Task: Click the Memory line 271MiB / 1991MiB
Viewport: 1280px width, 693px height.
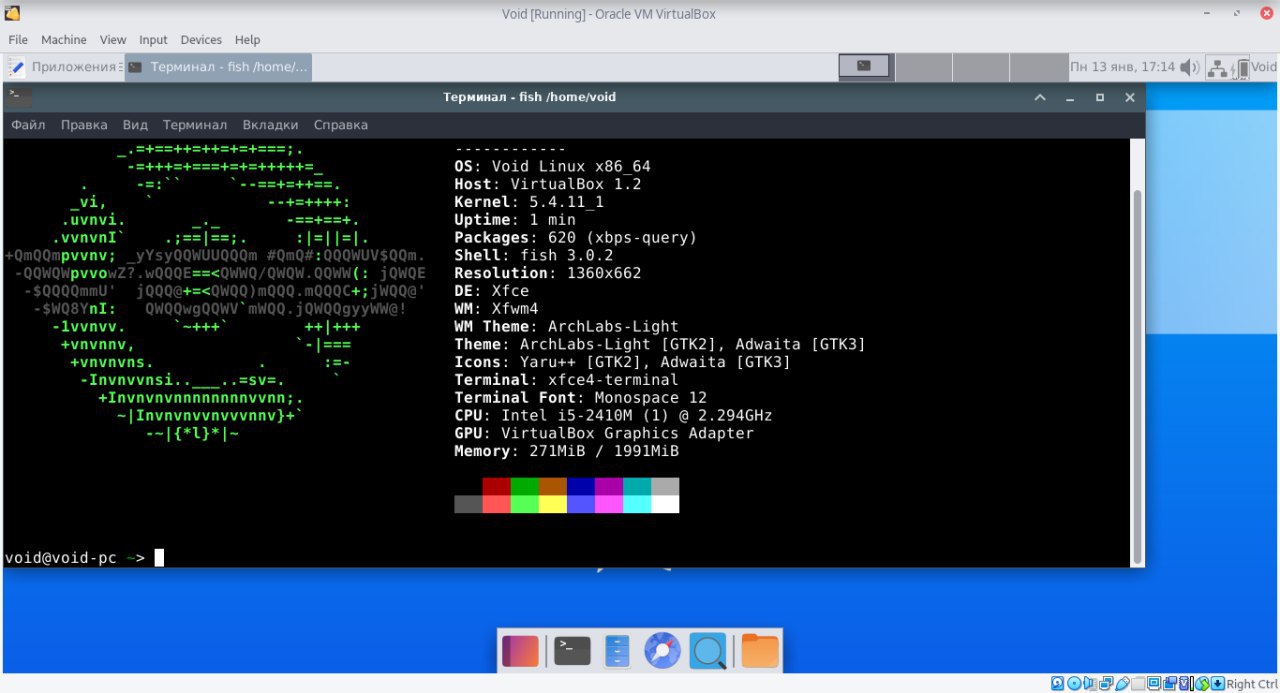Action: (566, 451)
